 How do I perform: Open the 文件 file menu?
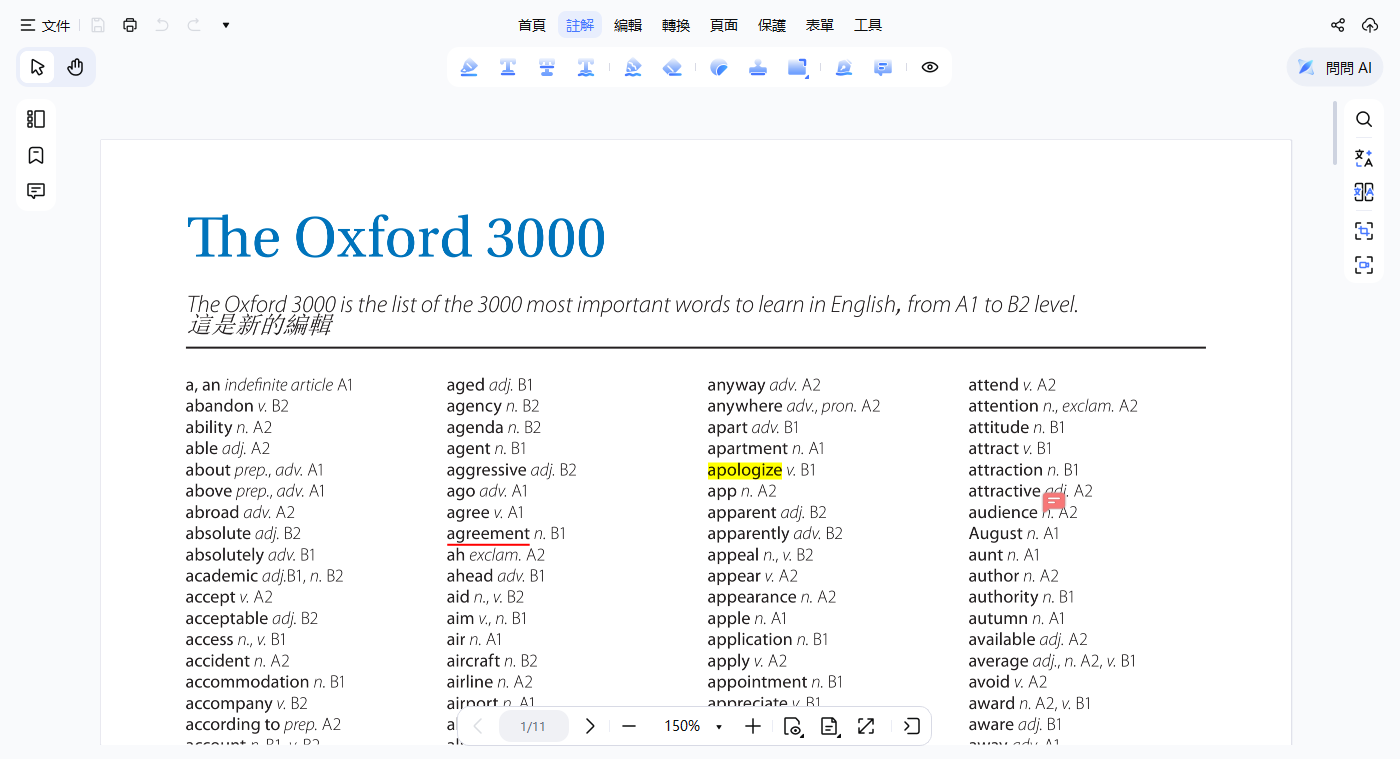coord(45,25)
